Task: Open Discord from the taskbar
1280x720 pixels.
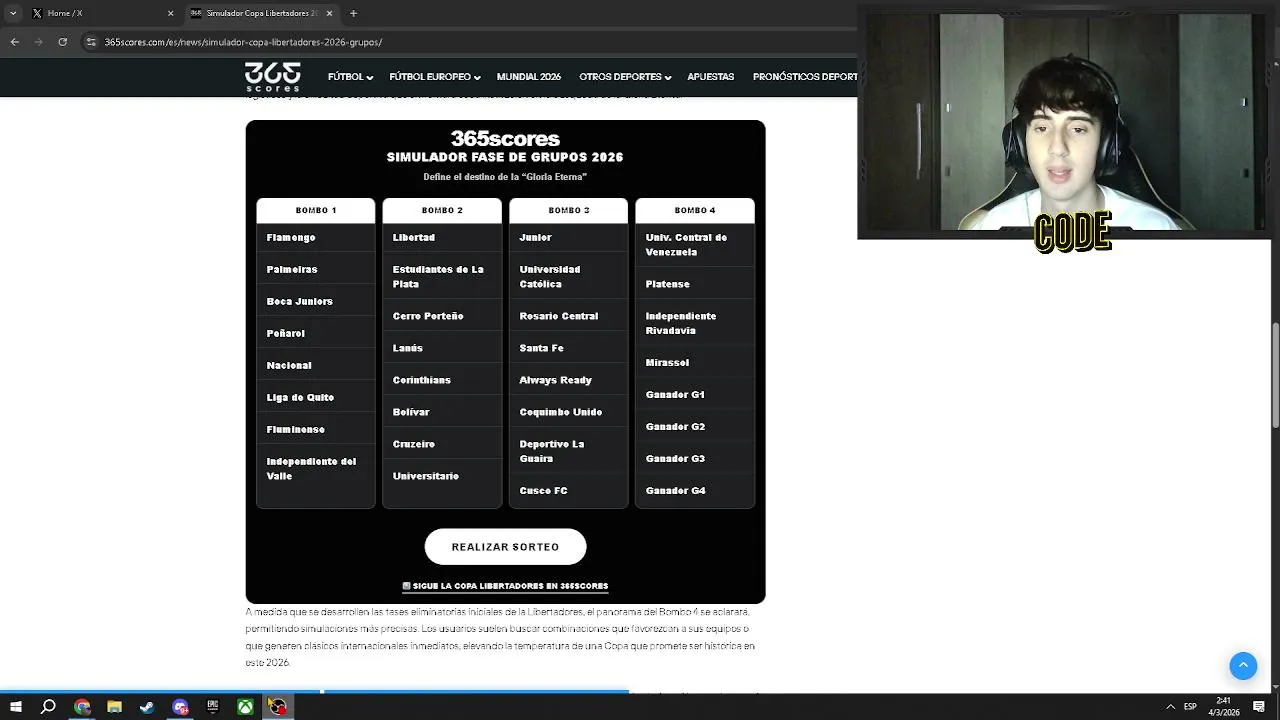Action: (x=180, y=707)
